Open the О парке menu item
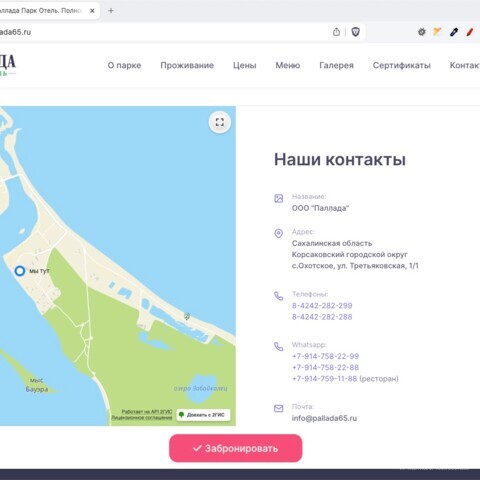Image resolution: width=480 pixels, height=480 pixels. (124, 65)
